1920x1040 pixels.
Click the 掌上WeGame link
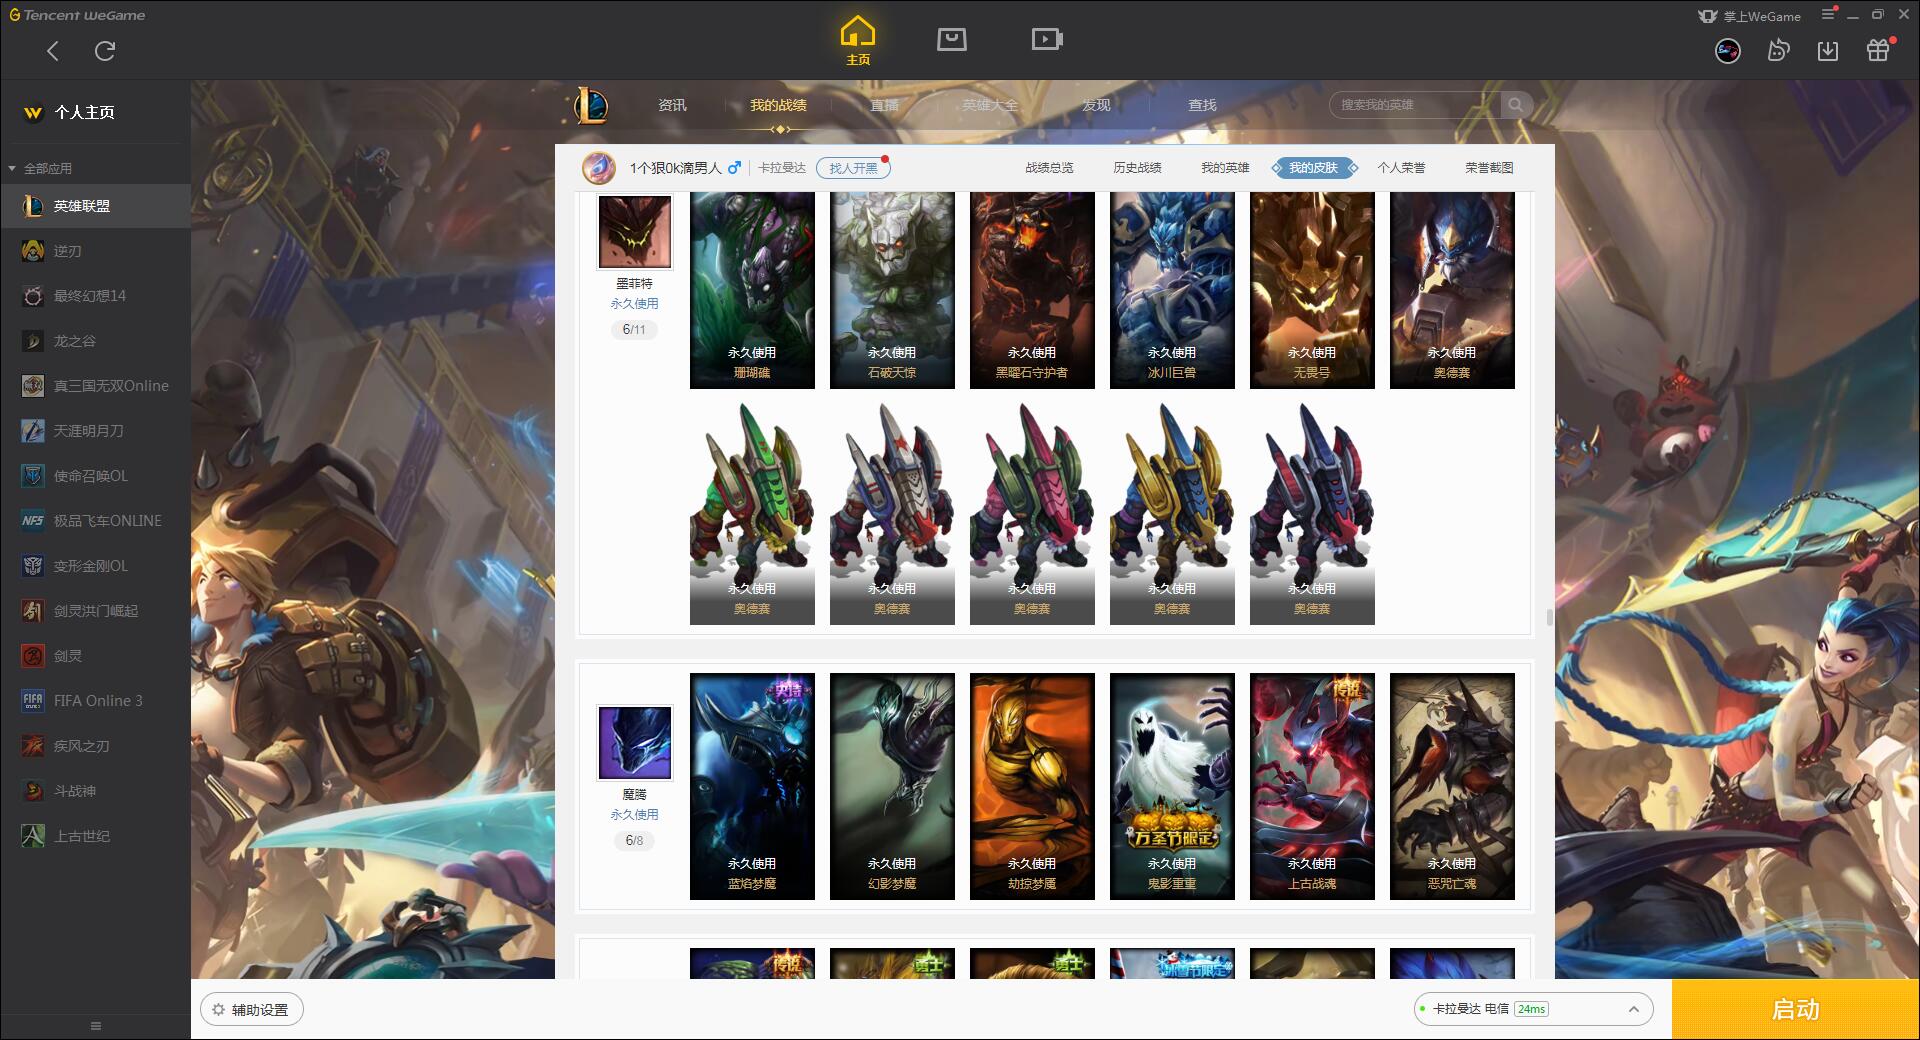pyautogui.click(x=1749, y=16)
